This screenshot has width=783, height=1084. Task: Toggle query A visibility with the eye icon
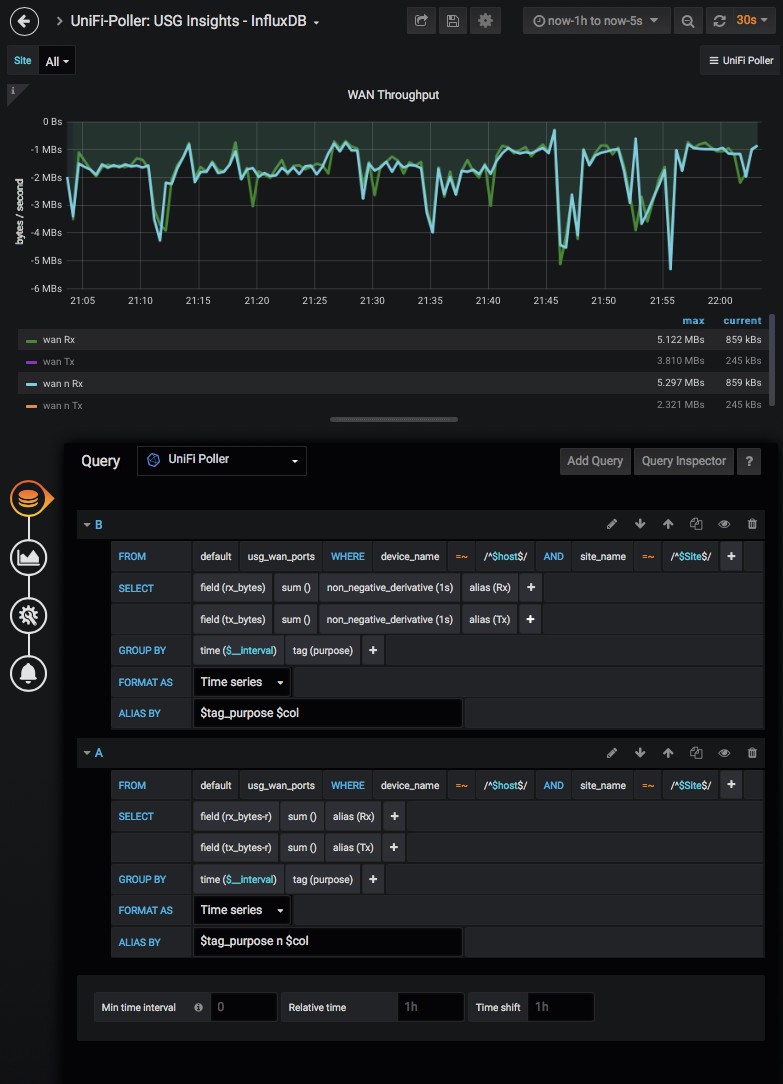pyautogui.click(x=724, y=752)
